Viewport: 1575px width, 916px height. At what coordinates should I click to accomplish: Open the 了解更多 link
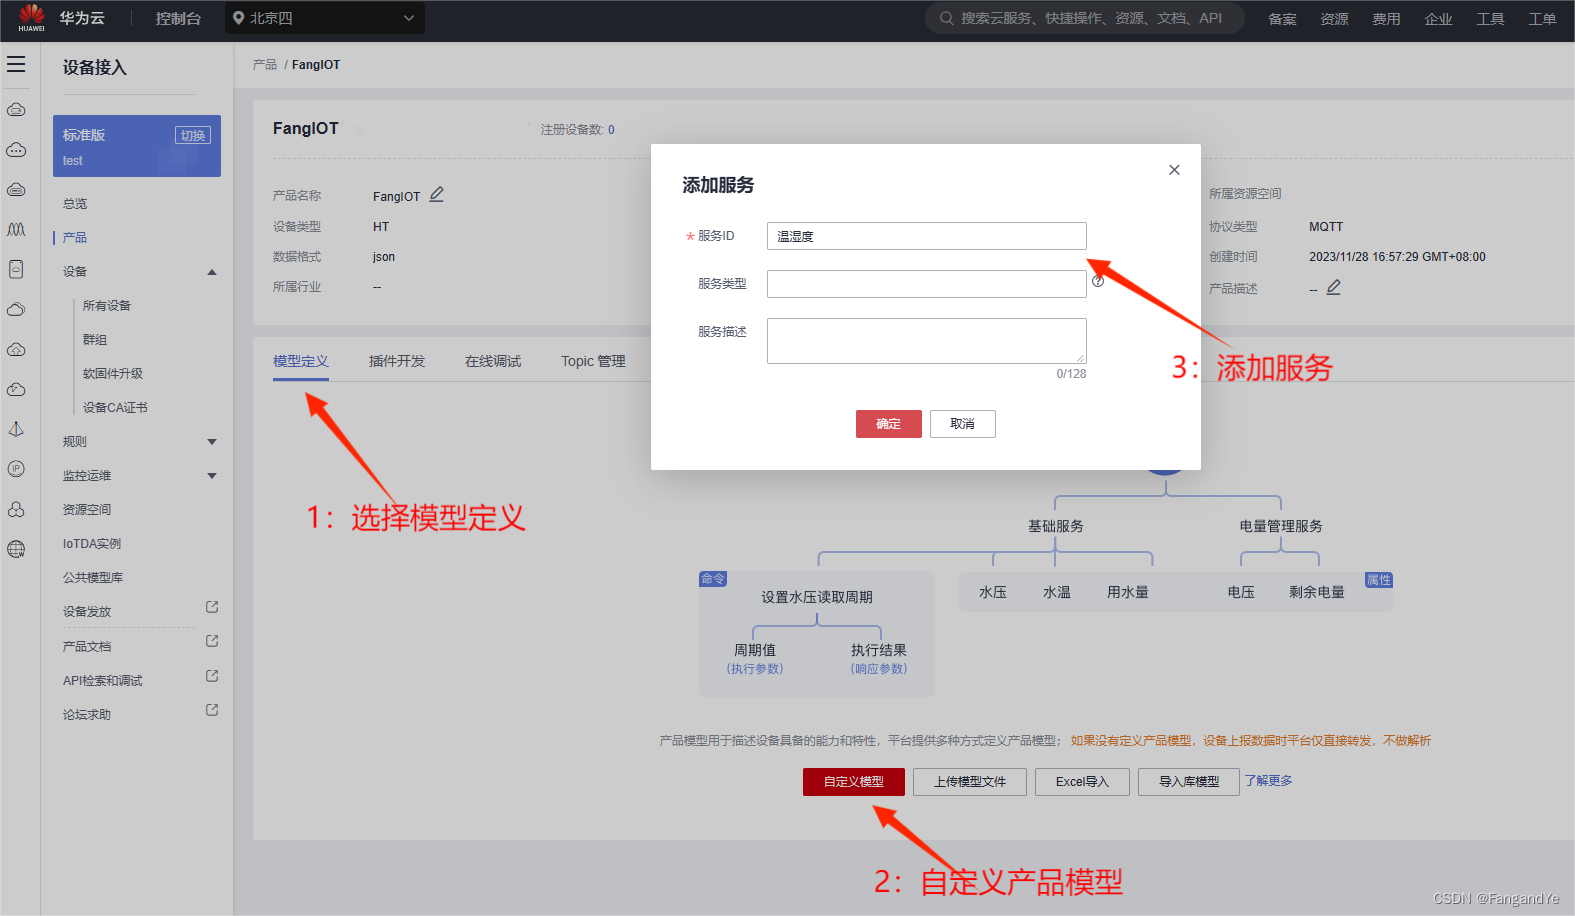coord(1268,781)
